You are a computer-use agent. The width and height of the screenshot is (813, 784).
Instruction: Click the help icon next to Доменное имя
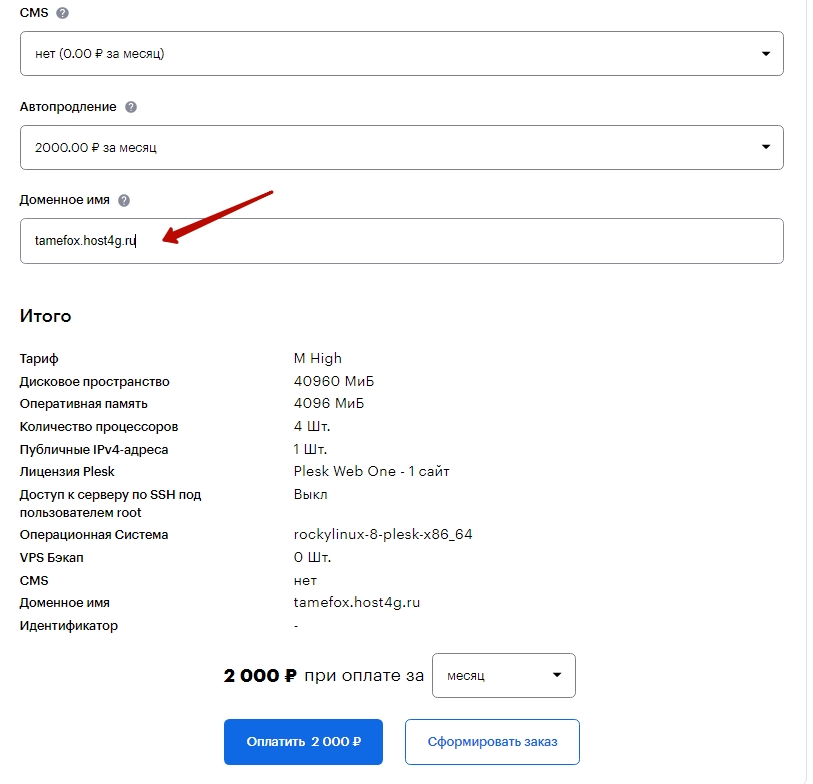(124, 200)
